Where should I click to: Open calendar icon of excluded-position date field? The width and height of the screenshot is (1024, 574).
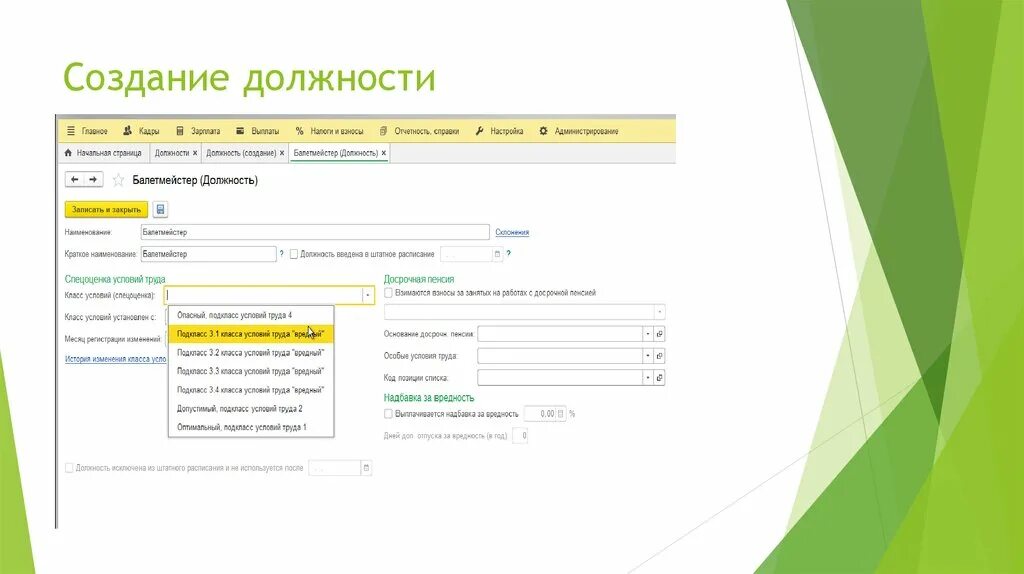tap(366, 468)
